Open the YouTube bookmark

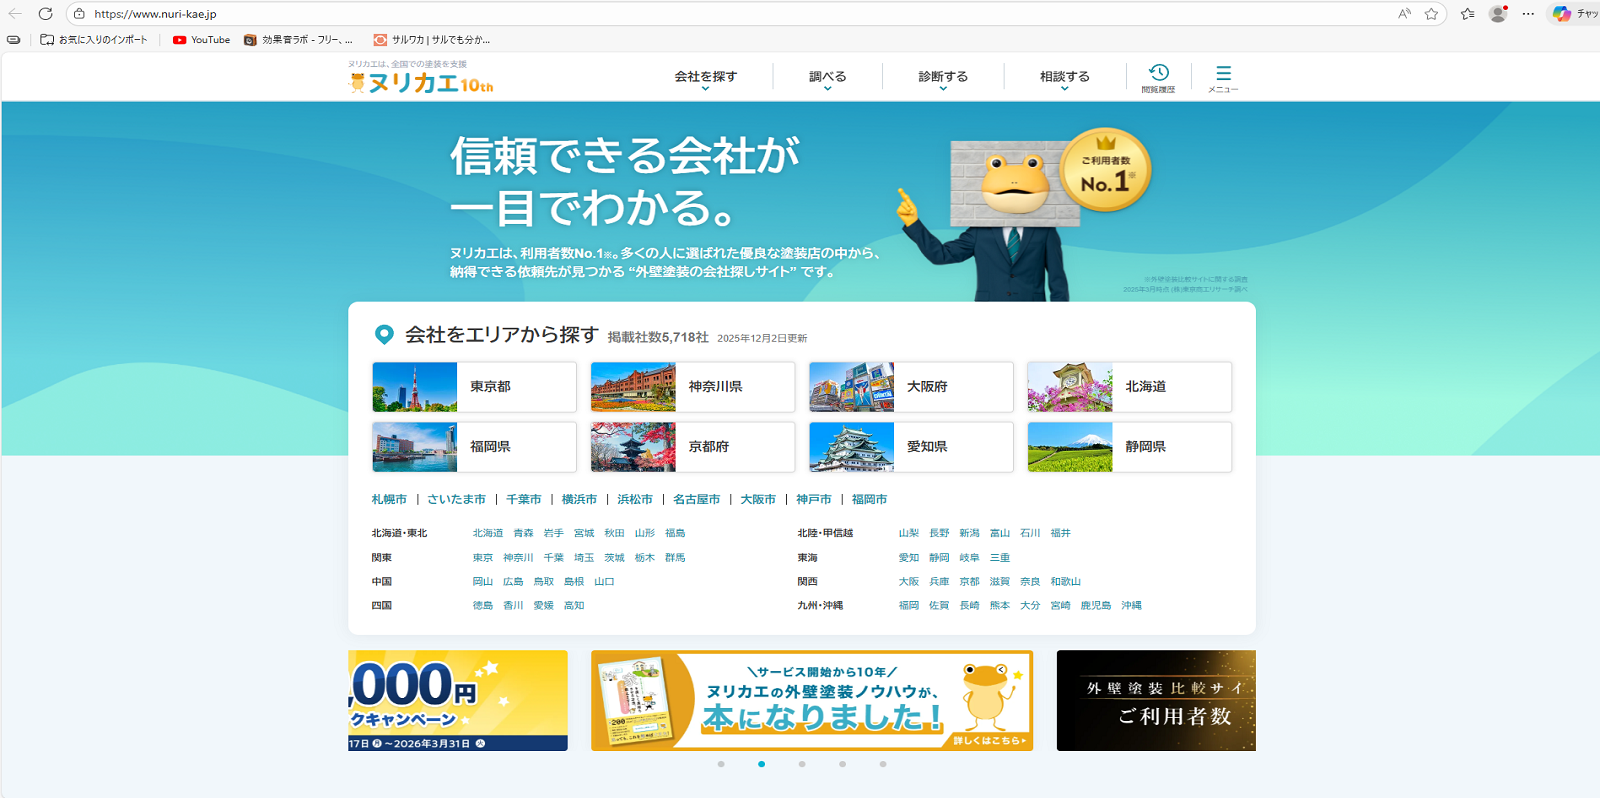(201, 40)
